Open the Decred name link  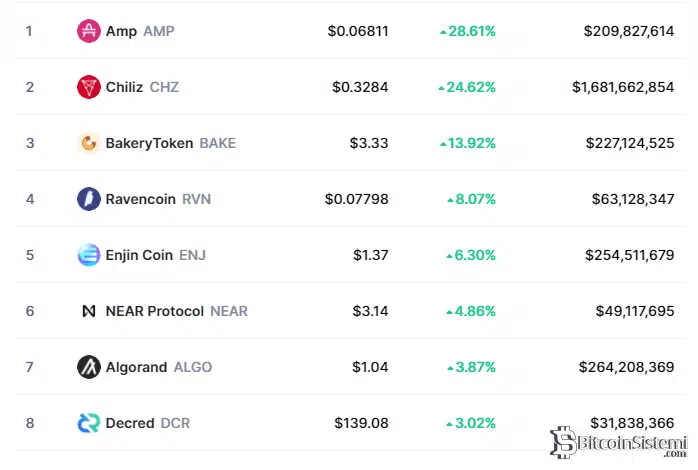(130, 423)
